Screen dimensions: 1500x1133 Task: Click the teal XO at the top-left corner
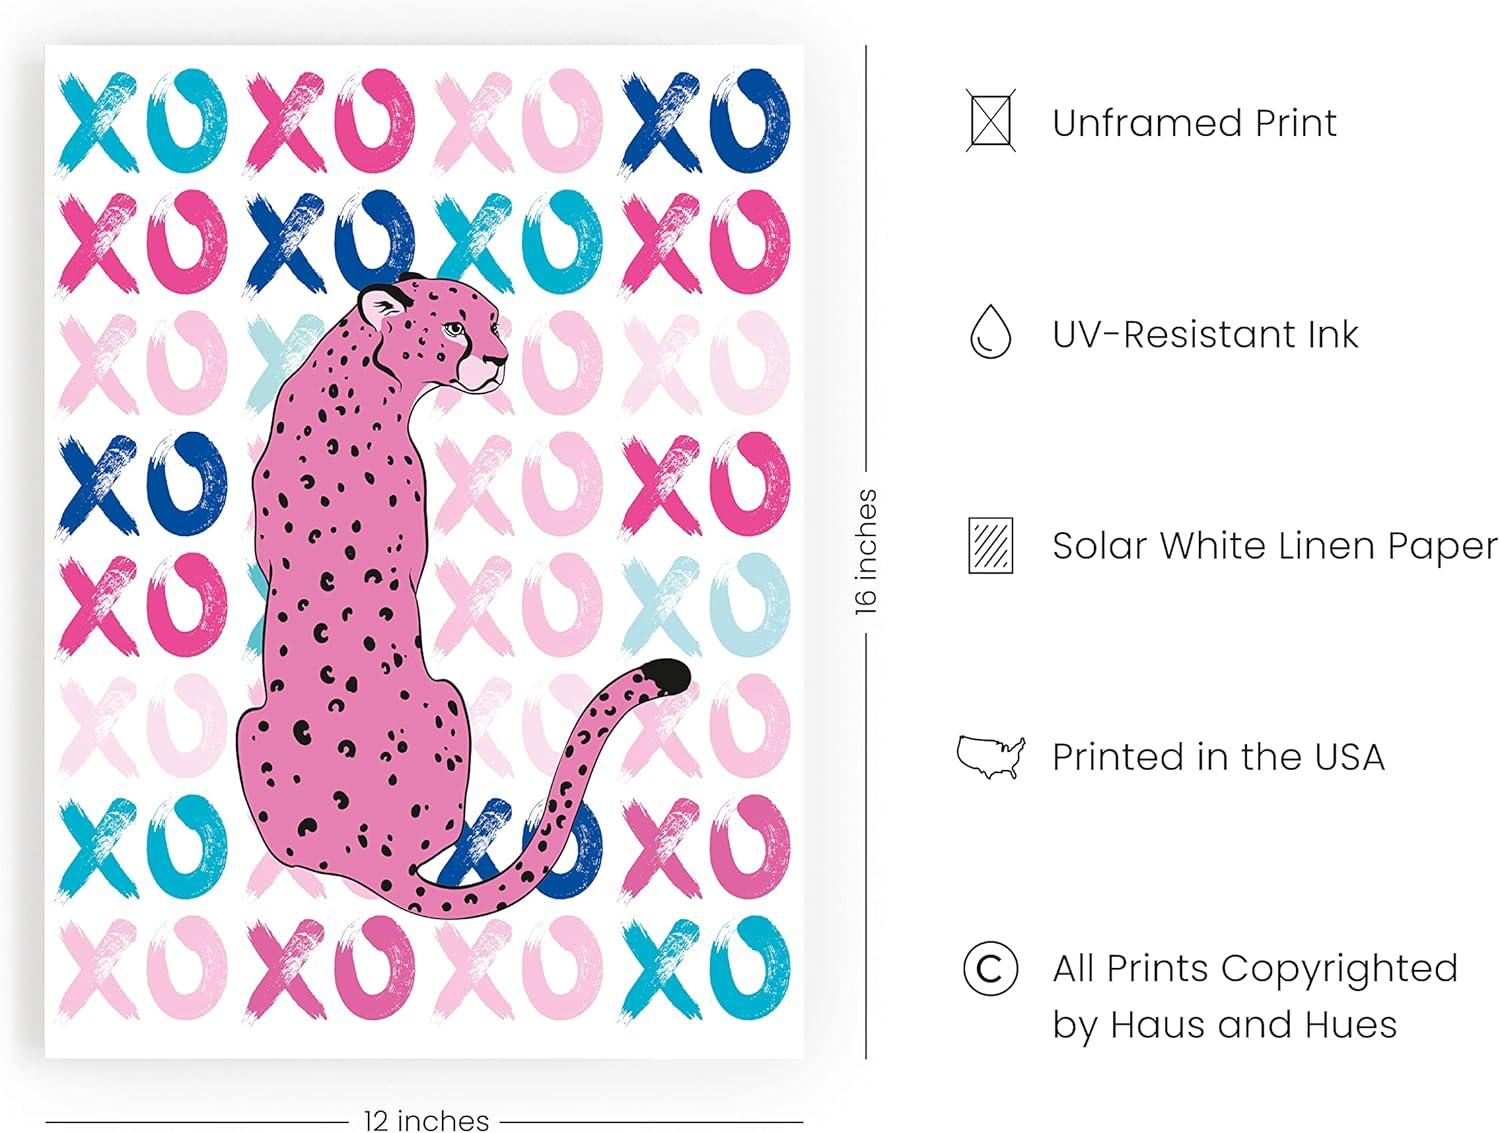click(x=143, y=120)
